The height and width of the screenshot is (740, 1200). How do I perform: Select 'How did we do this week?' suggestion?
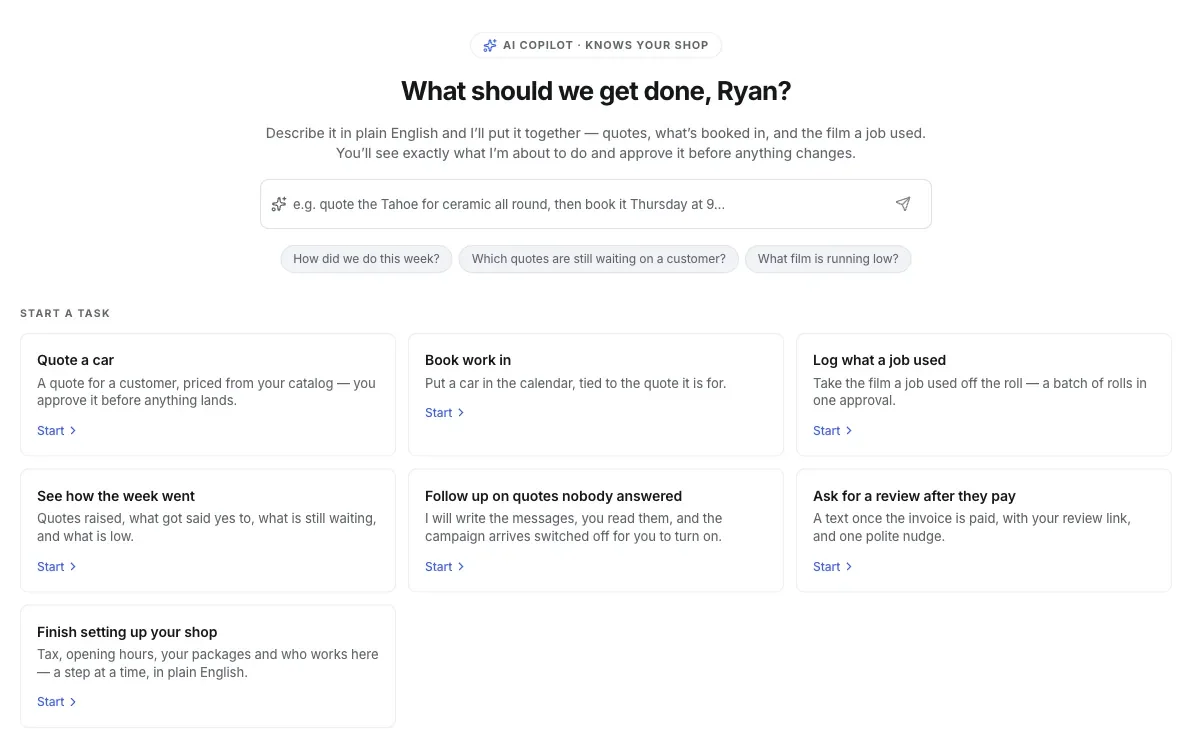tap(366, 259)
